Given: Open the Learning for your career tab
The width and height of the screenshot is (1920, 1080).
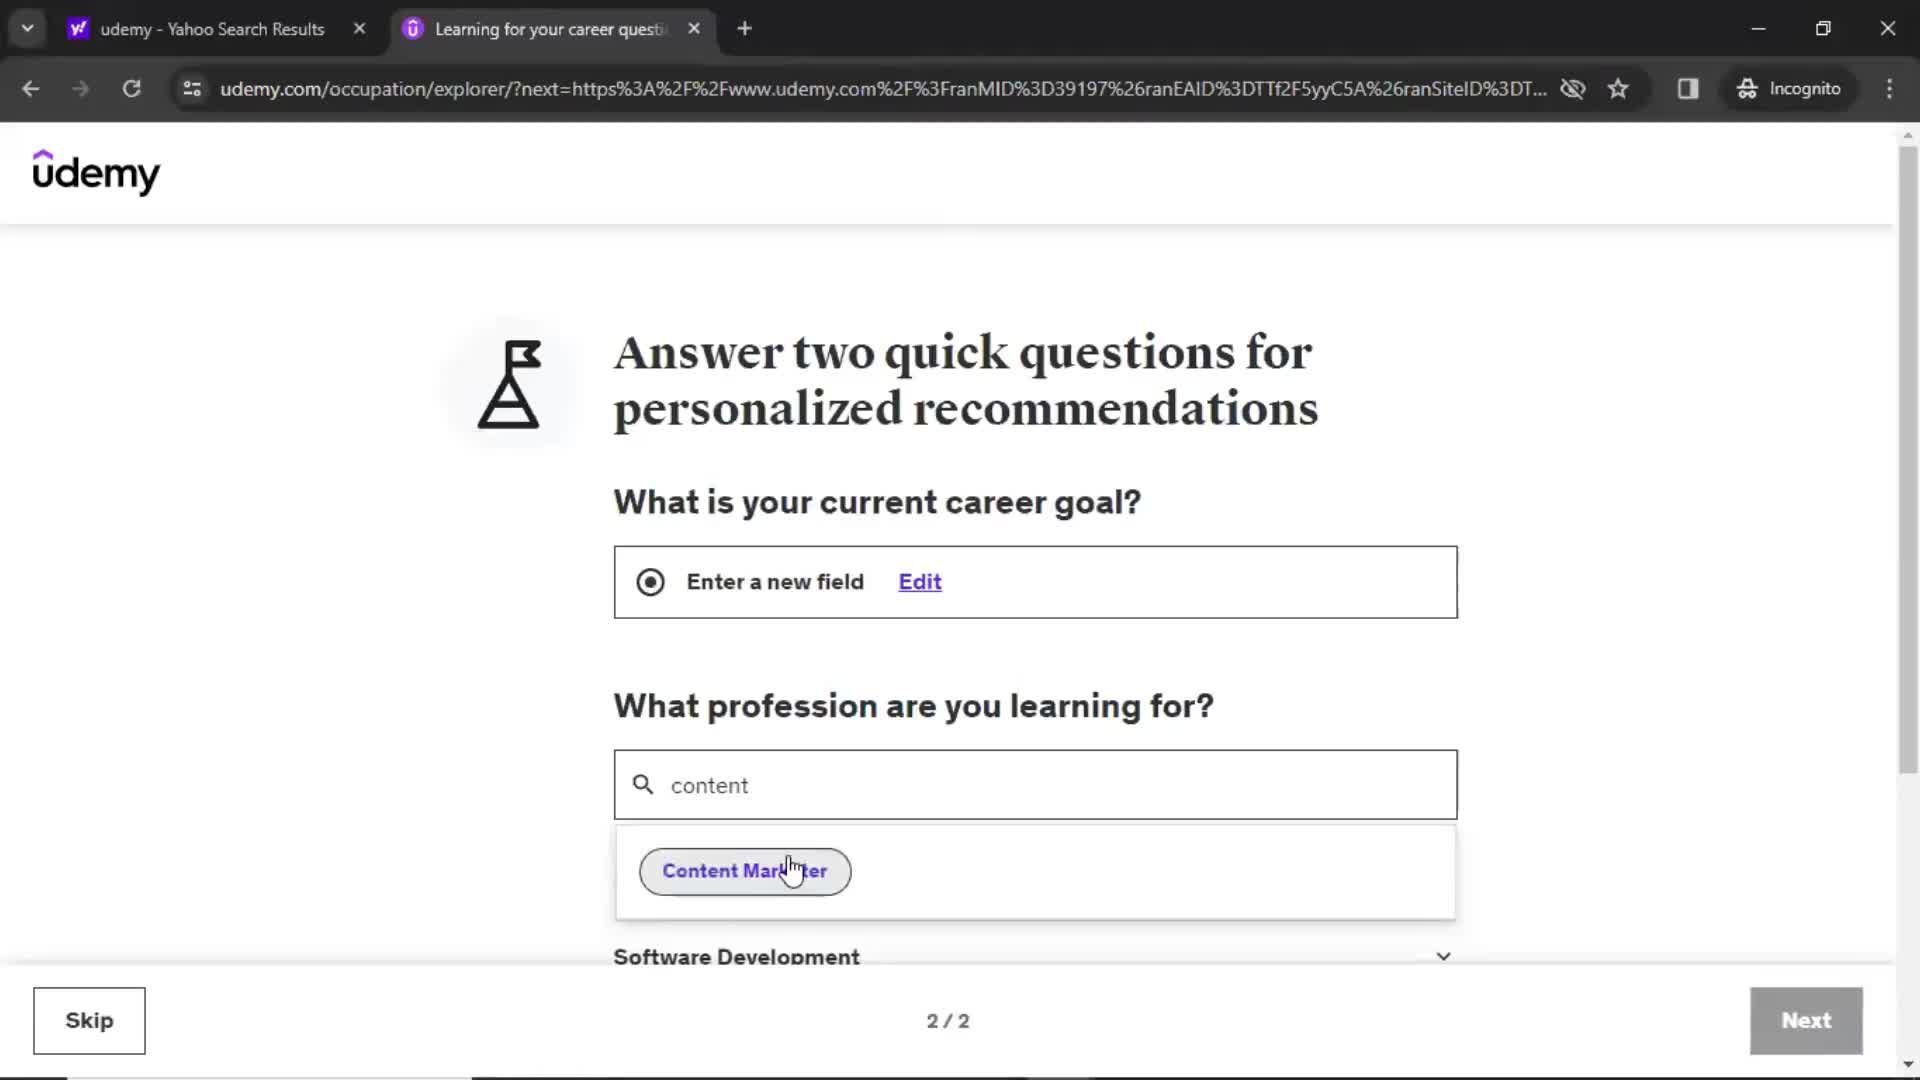Looking at the screenshot, I should click(551, 29).
